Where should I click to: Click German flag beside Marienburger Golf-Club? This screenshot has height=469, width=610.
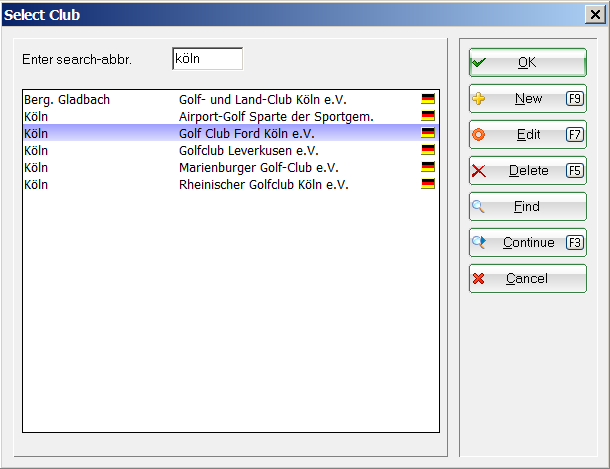(428, 167)
